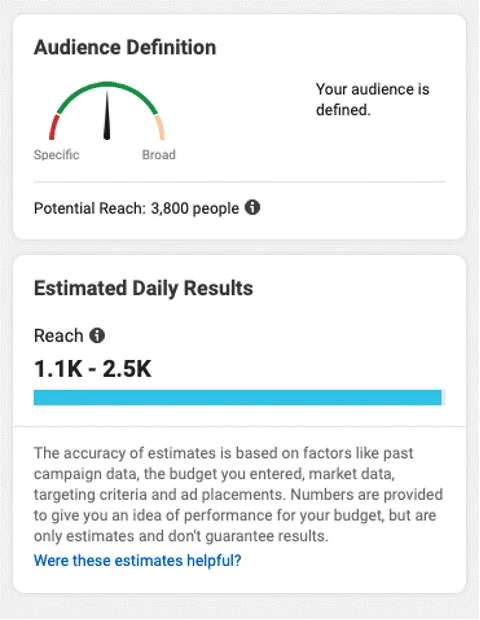480x620 pixels.
Task: Click the 'Potential Reach: 3,800 people' text
Action: click(136, 208)
